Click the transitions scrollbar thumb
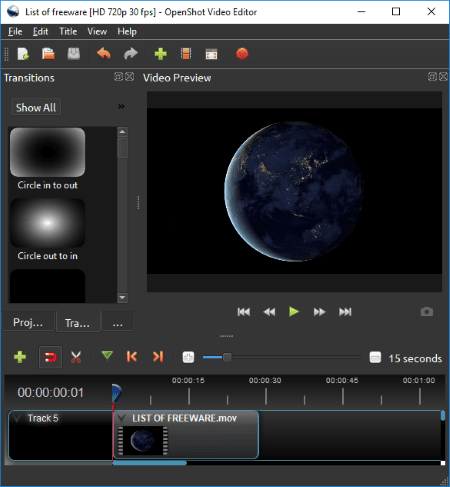The image size is (450, 487). (x=123, y=148)
